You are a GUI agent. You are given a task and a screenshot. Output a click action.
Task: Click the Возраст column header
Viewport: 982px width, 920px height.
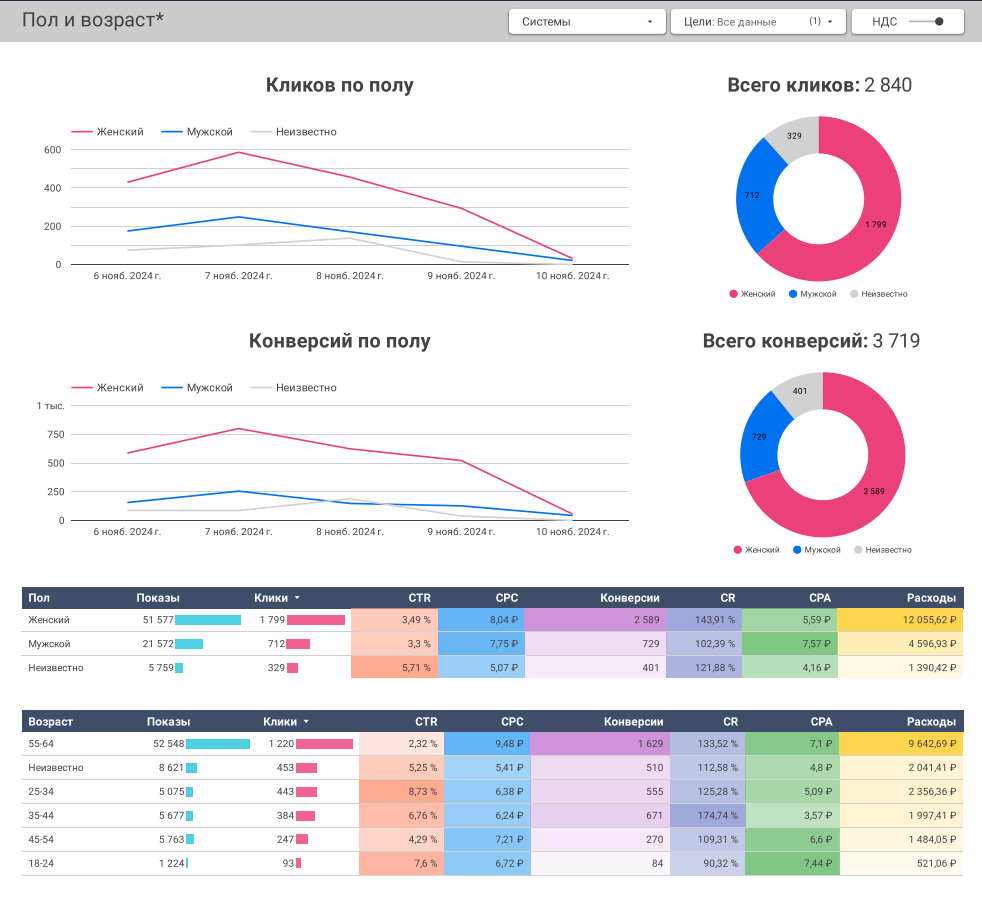click(x=51, y=721)
